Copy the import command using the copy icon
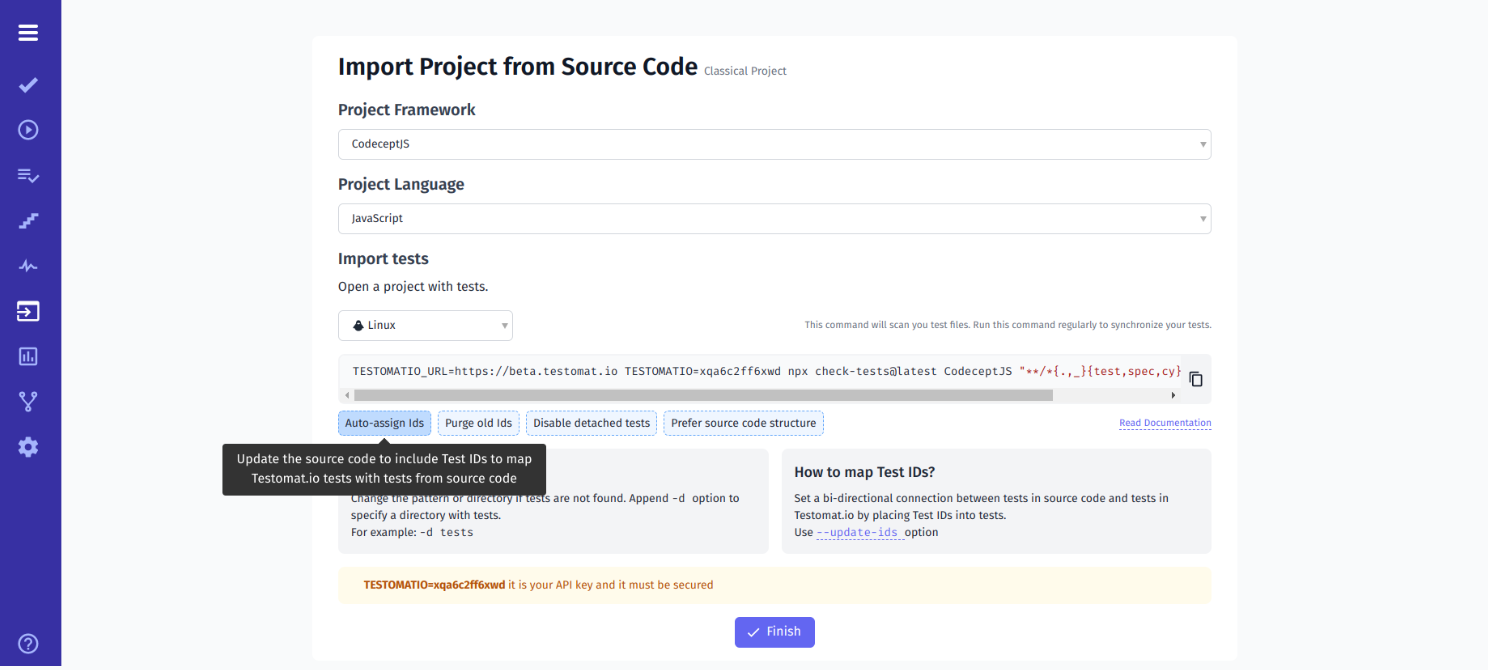The height and width of the screenshot is (670, 1488). pyautogui.click(x=1196, y=378)
